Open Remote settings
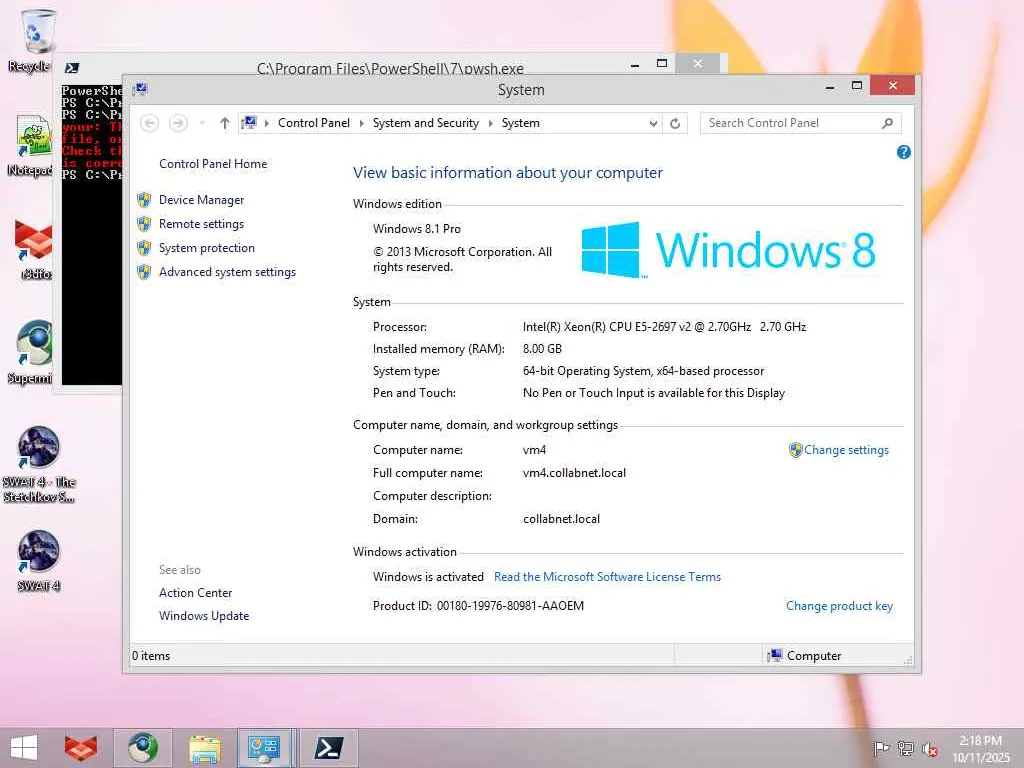 pyautogui.click(x=201, y=224)
